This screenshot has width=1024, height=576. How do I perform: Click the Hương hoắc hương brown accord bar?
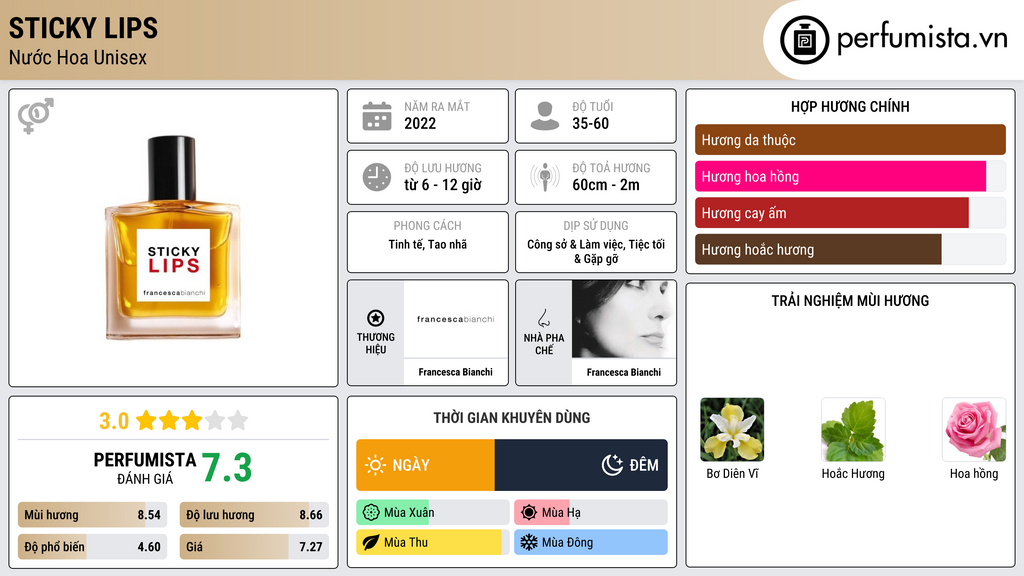[850, 249]
